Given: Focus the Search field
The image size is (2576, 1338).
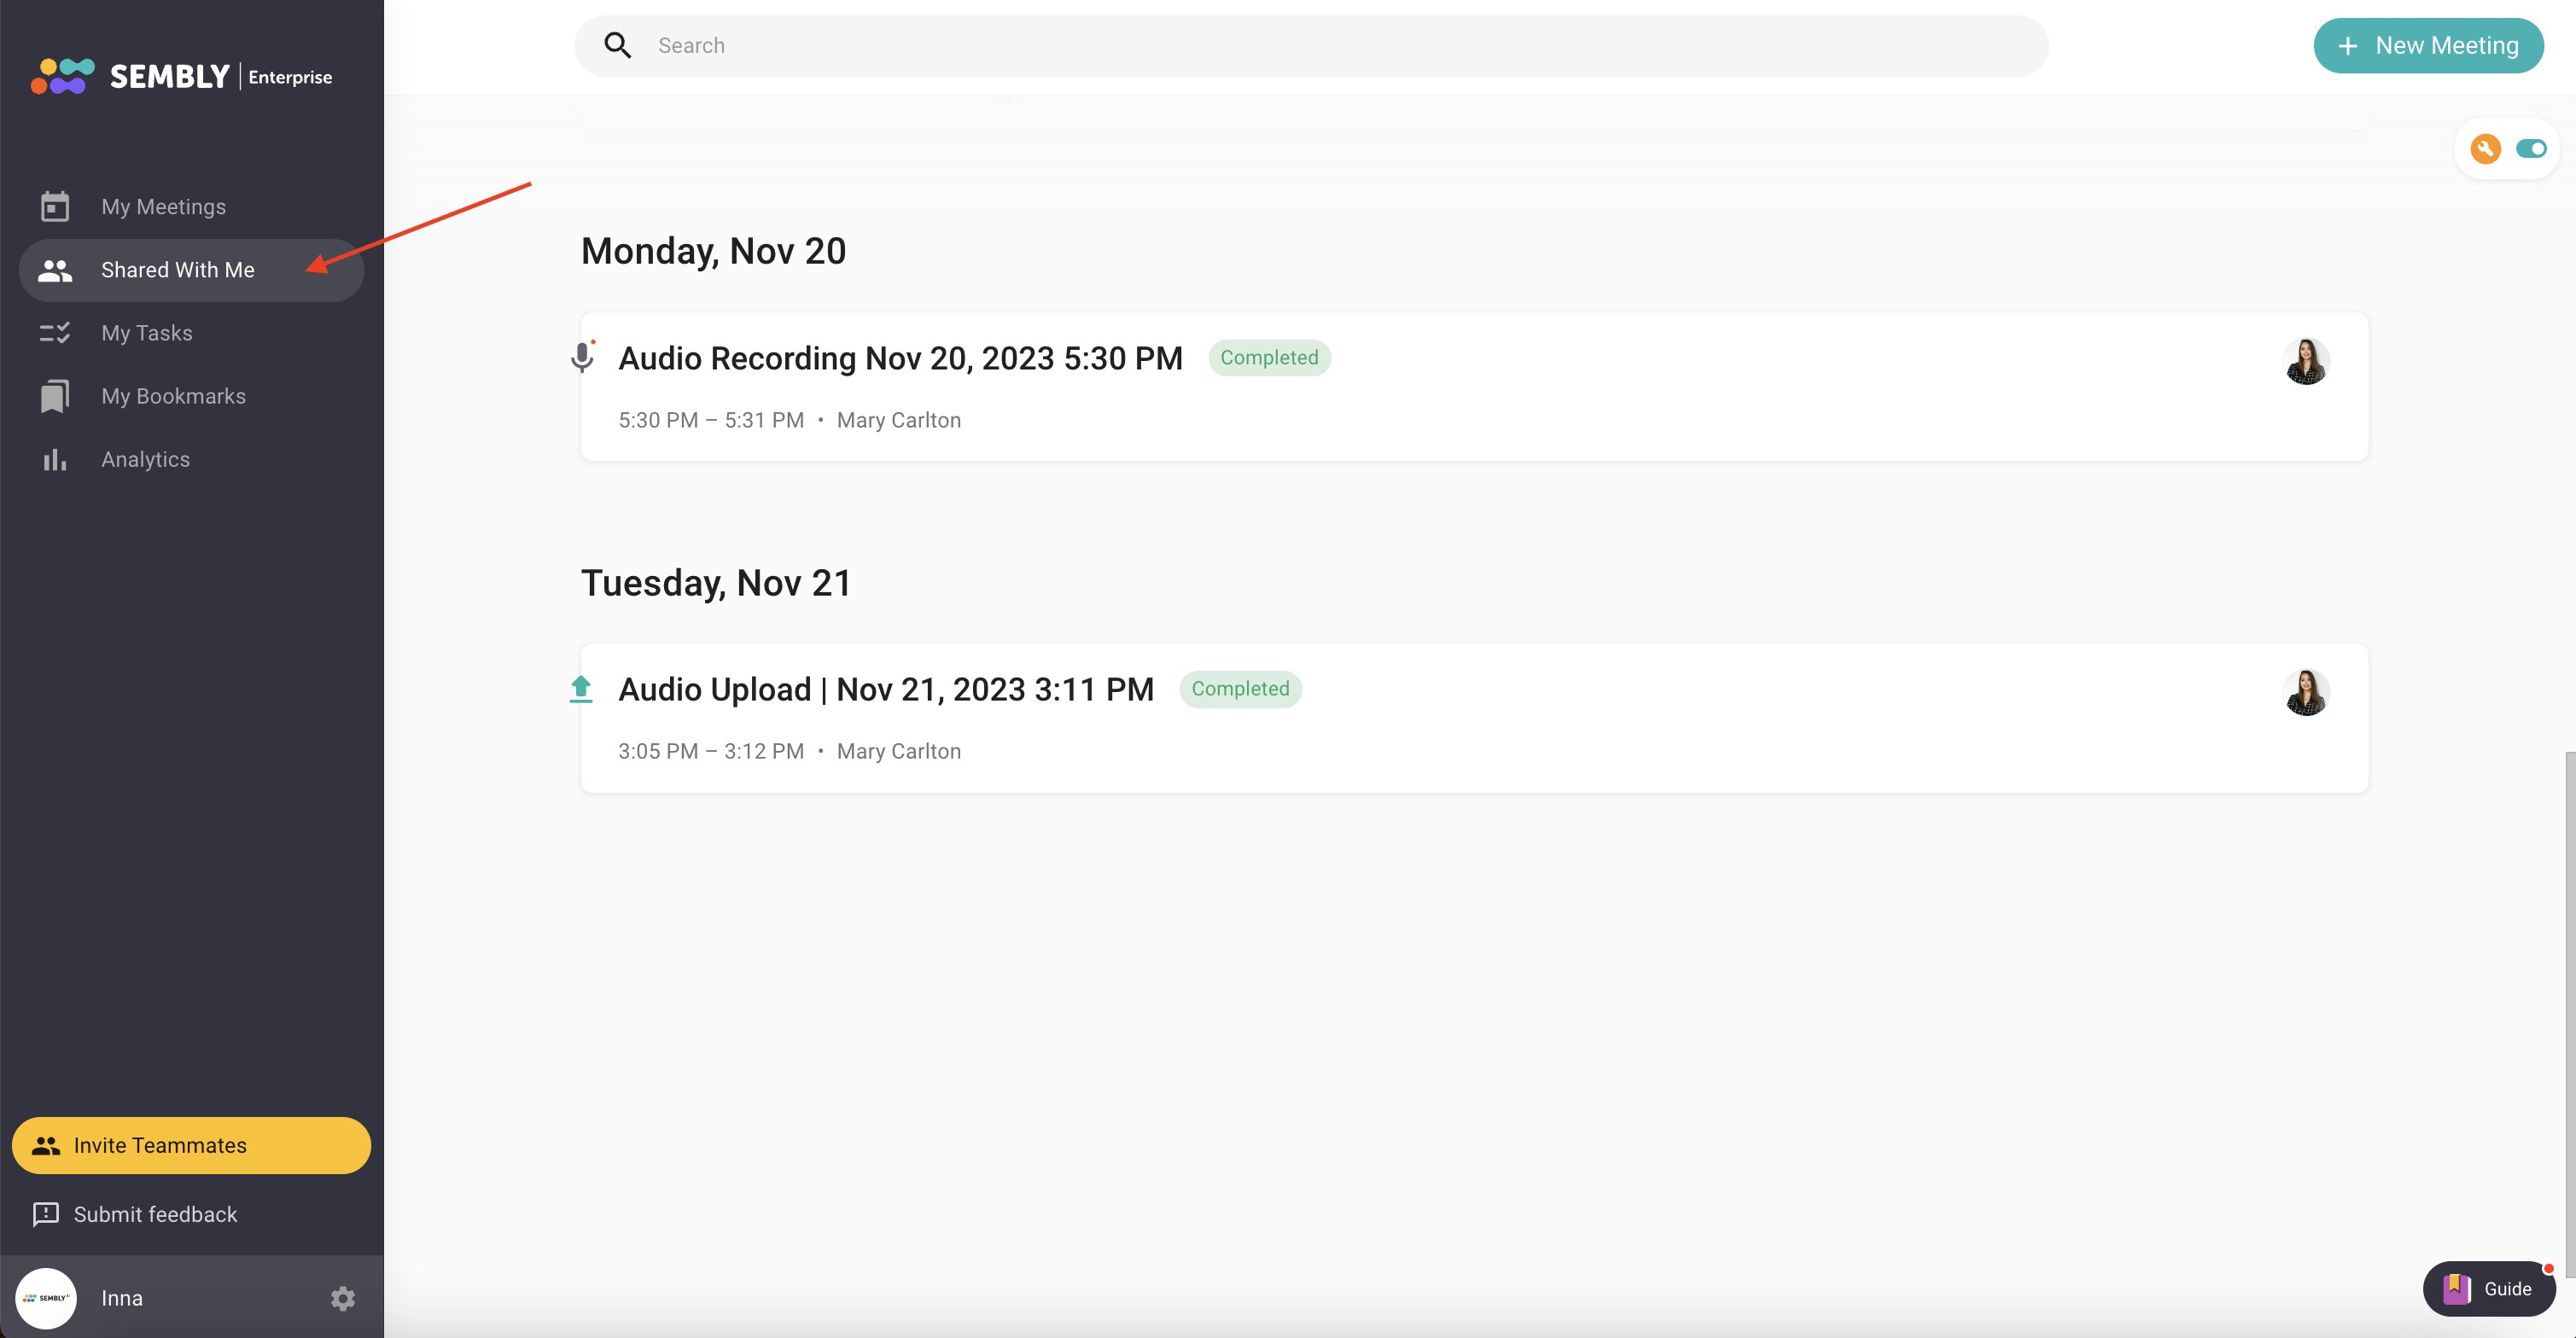Looking at the screenshot, I should click(x=1311, y=45).
